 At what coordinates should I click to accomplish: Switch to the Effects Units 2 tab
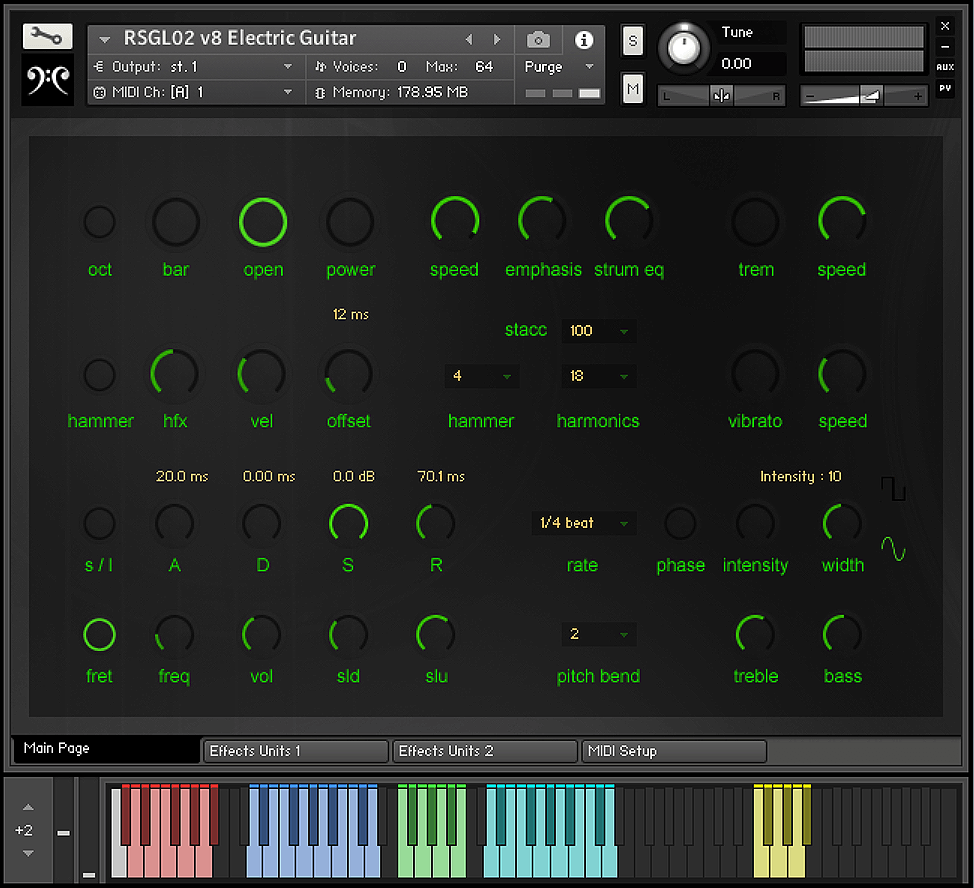(x=485, y=751)
